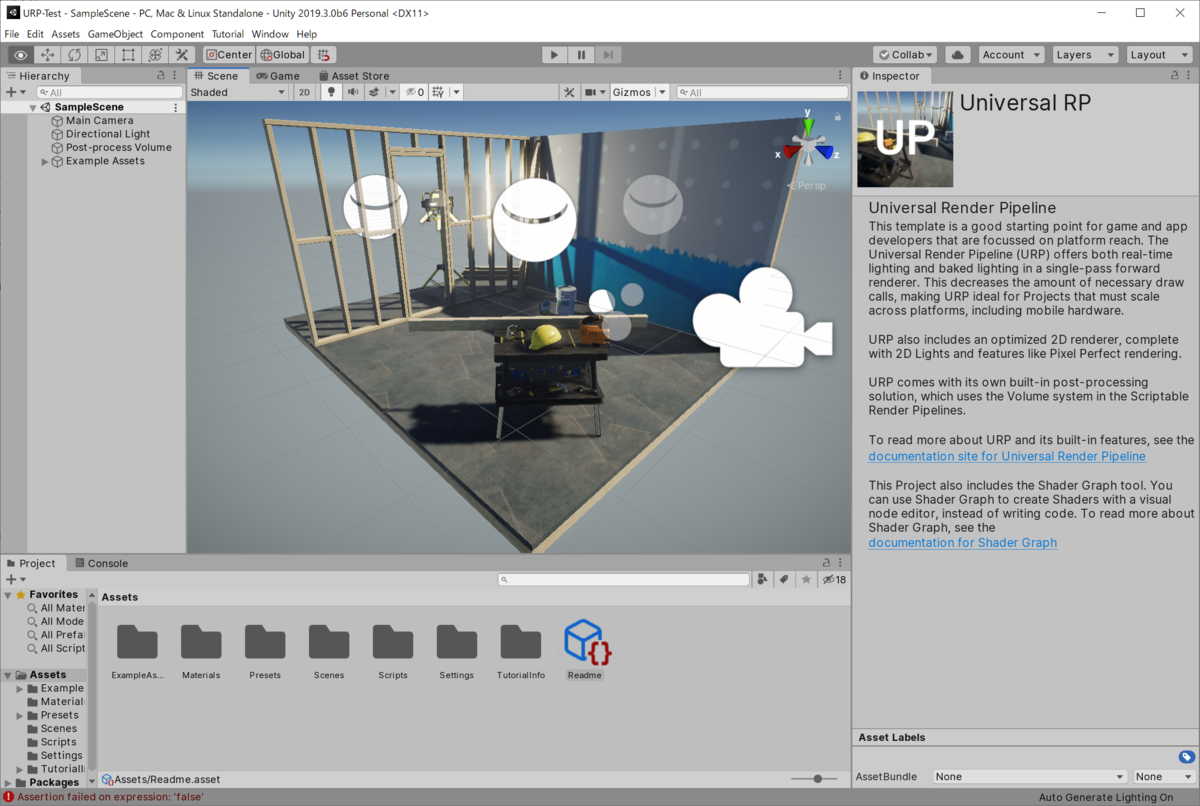Select the Rect transform tool
Image resolution: width=1200 pixels, height=806 pixels.
(x=128, y=55)
